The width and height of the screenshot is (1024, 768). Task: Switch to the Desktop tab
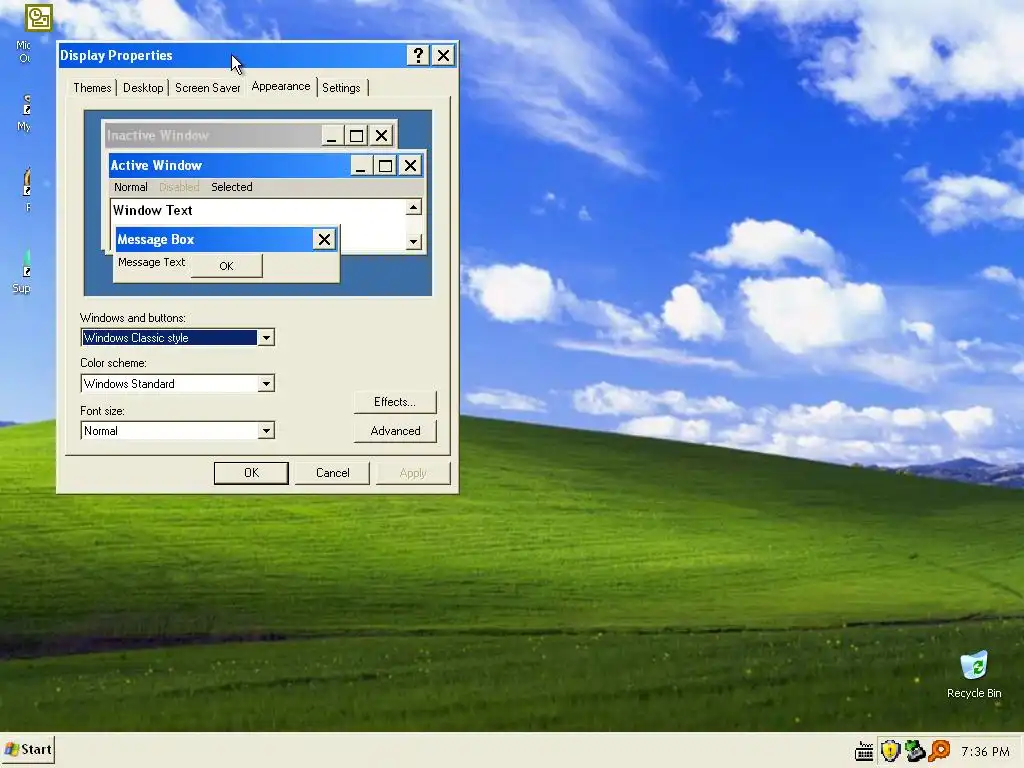(x=143, y=88)
